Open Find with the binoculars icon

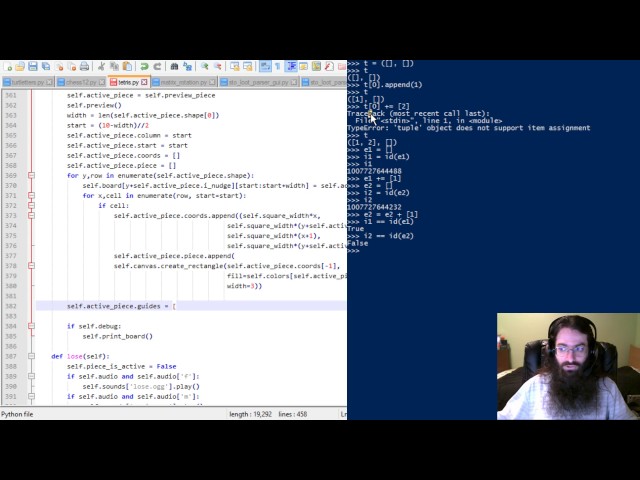174,67
